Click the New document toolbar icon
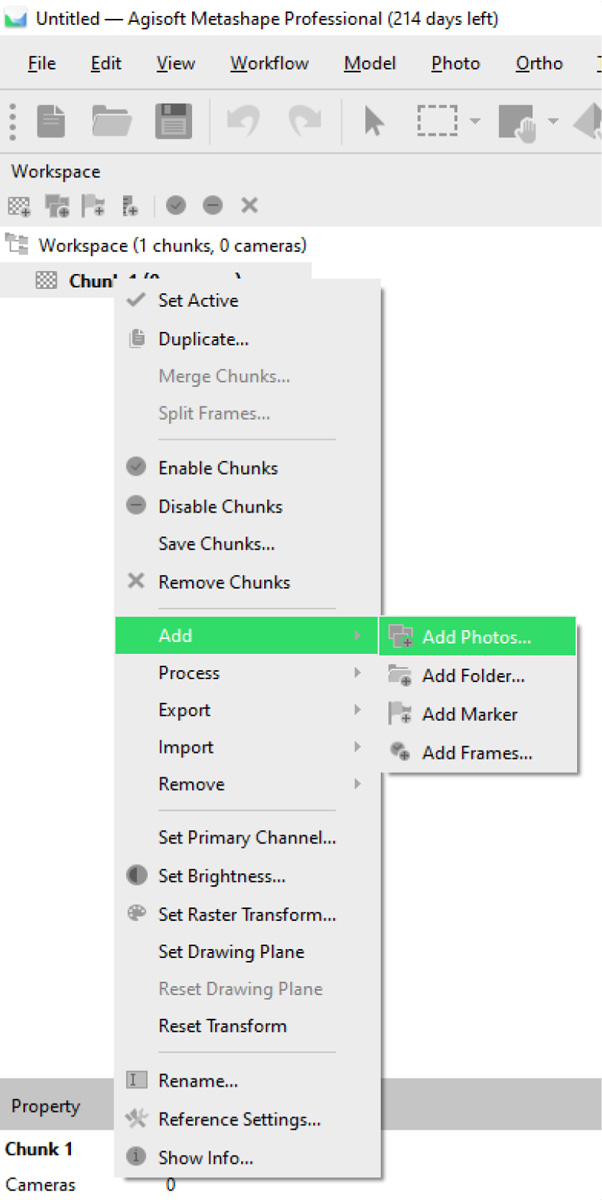The width and height of the screenshot is (602, 1200). coord(51,122)
